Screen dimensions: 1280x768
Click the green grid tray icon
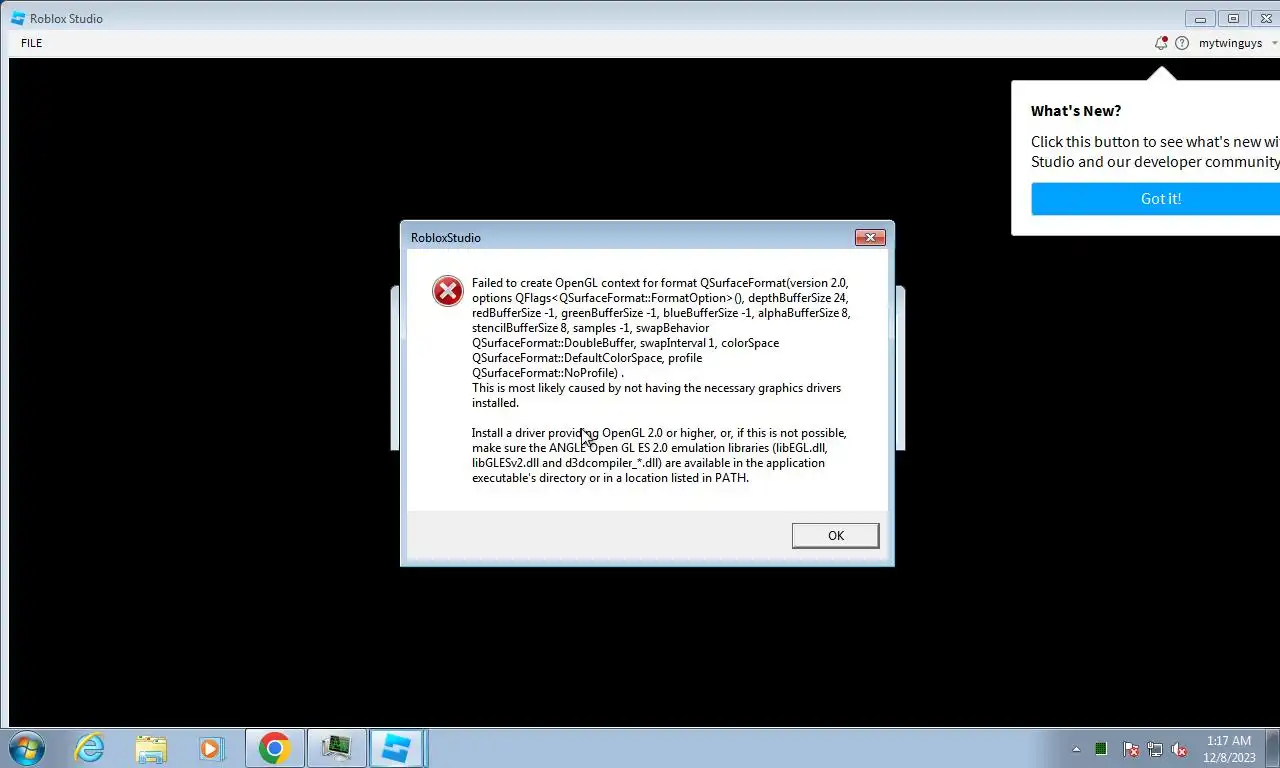(1101, 749)
